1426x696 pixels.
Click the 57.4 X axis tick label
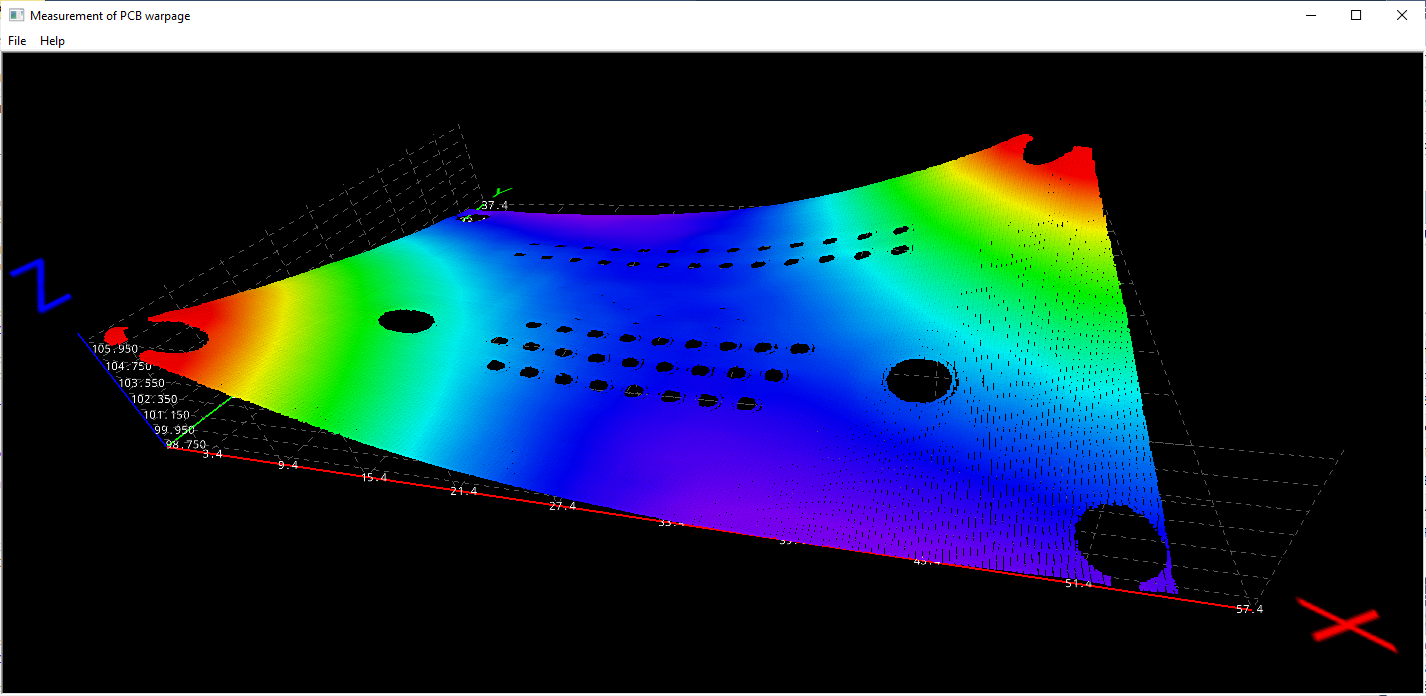click(x=1249, y=609)
